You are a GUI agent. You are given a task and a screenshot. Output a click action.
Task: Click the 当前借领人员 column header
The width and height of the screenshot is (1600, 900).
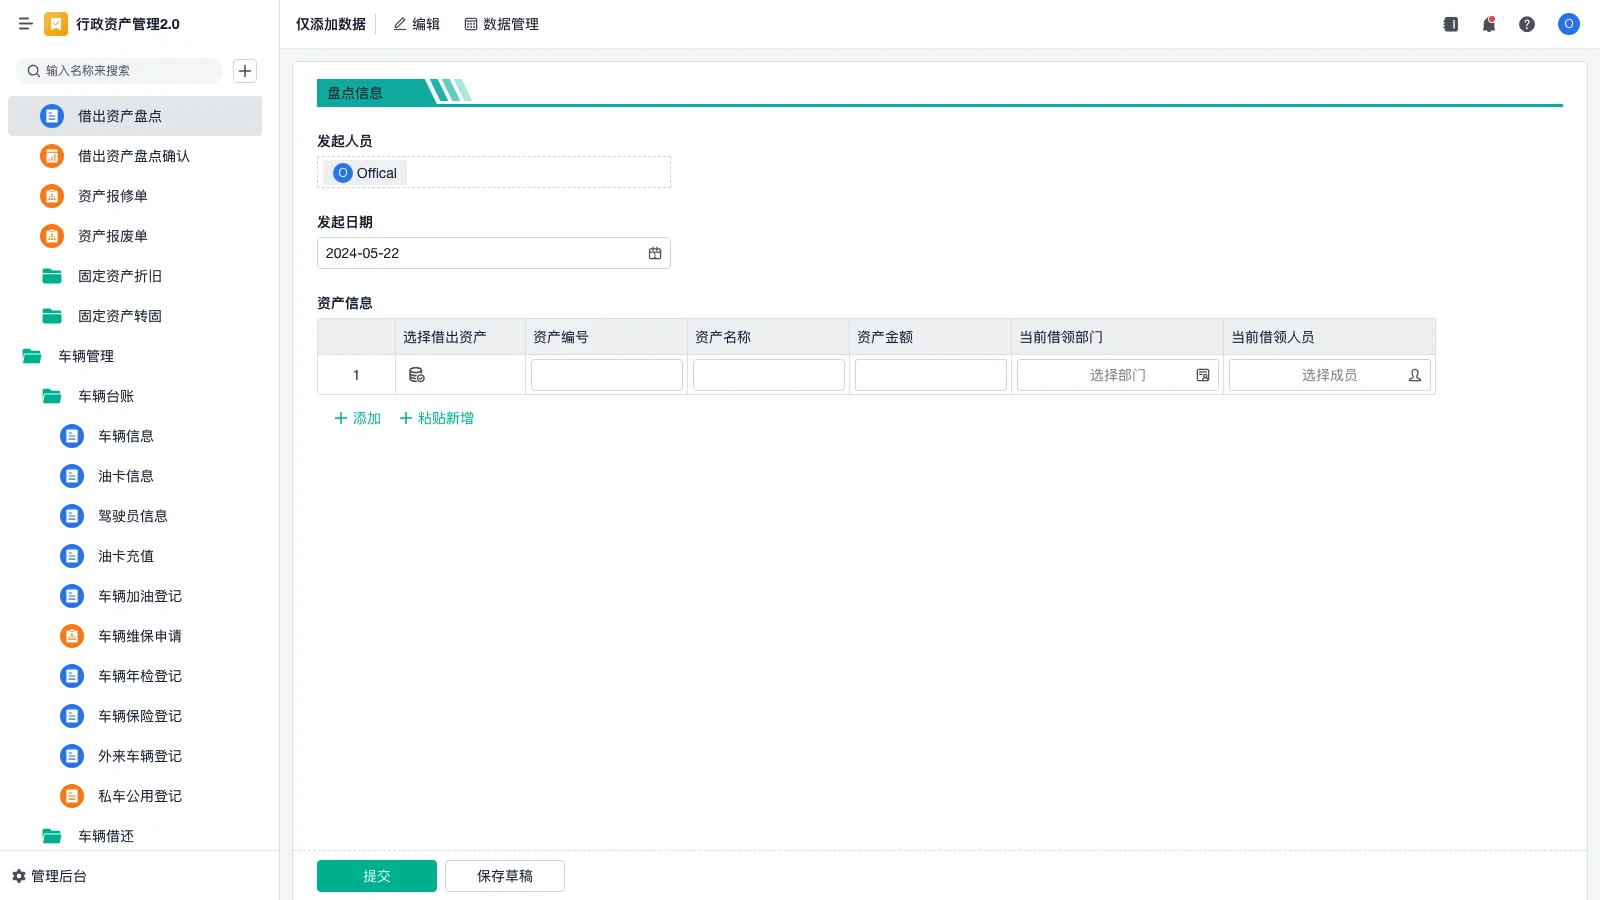point(1330,337)
